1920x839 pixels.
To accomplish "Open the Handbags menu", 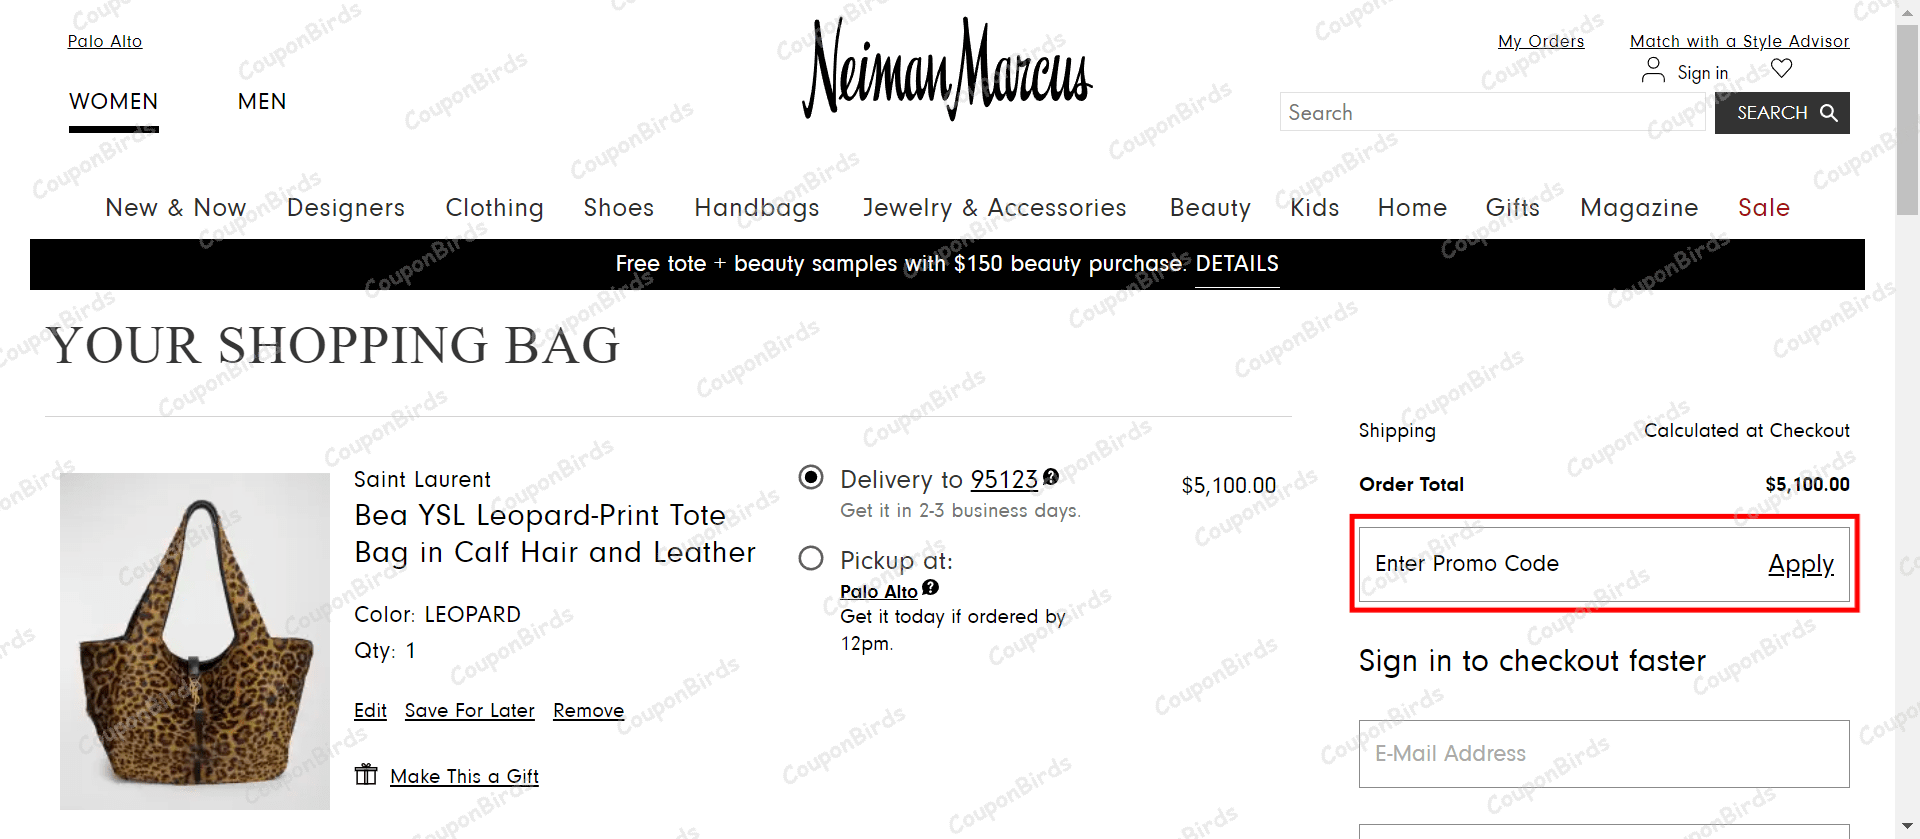I will click(x=757, y=207).
